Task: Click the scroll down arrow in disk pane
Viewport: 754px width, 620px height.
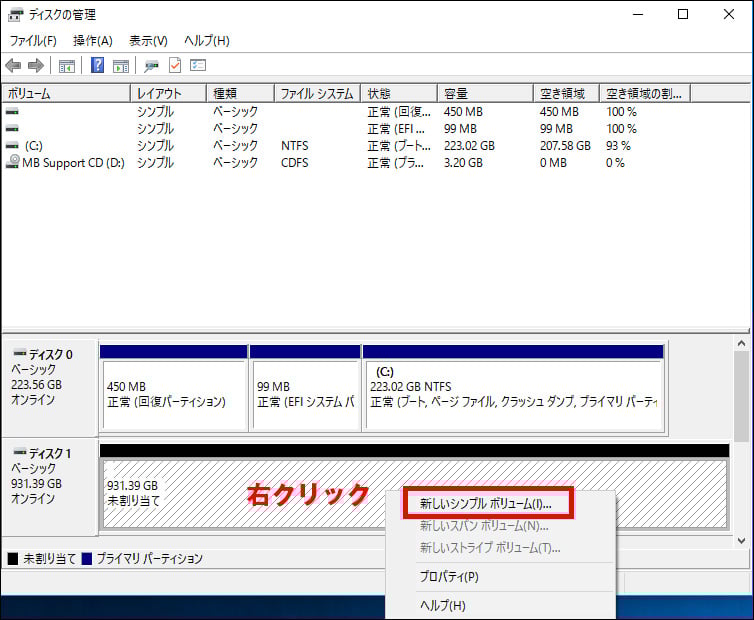Action: 741,541
